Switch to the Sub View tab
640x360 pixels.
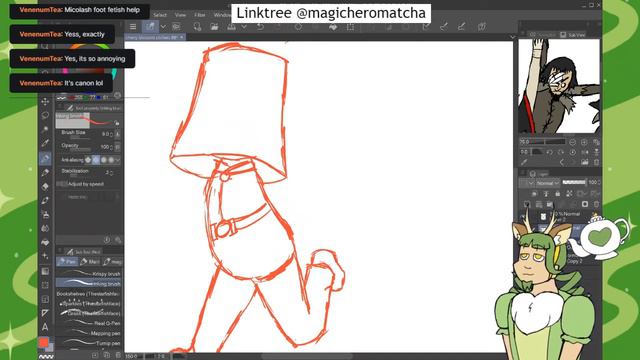(573, 35)
